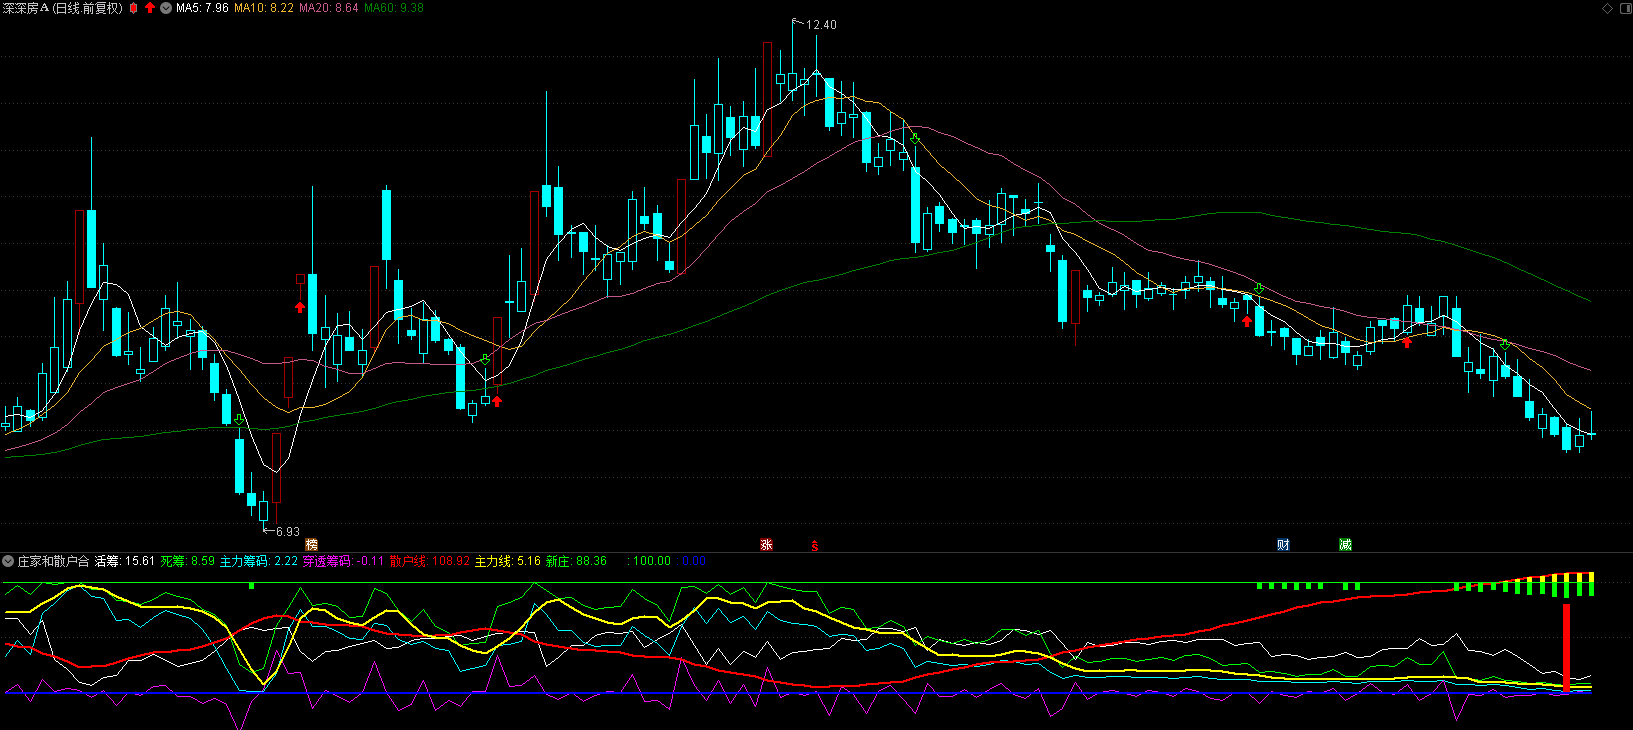Click the tall red bar in lower indicator
This screenshot has height=730, width=1633.
(x=1566, y=647)
